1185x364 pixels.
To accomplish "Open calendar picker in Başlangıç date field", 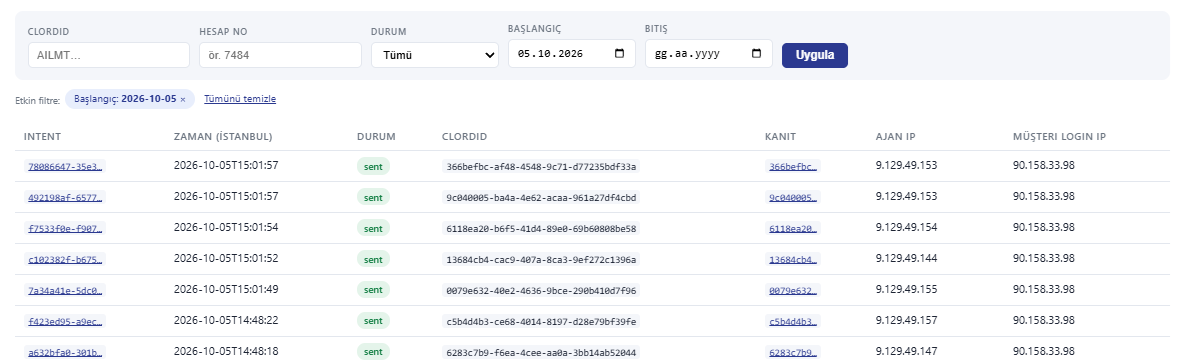I will pyautogui.click(x=620, y=54).
